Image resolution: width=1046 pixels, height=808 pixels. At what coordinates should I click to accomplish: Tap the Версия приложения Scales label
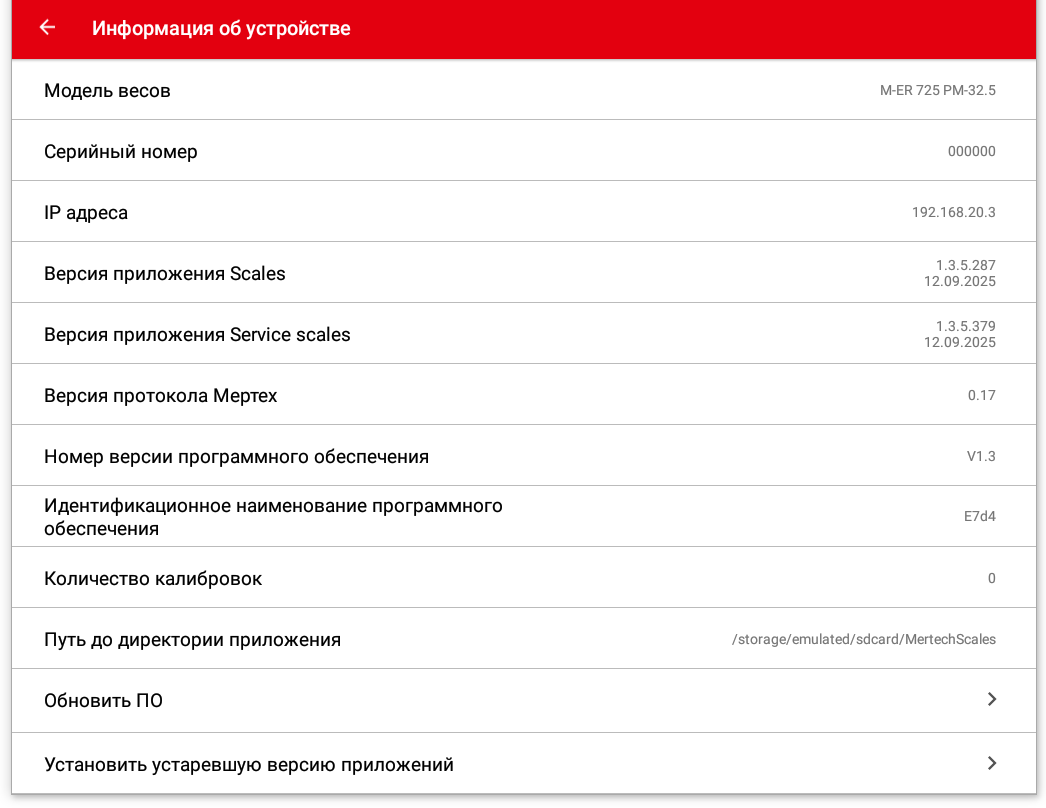click(x=164, y=274)
